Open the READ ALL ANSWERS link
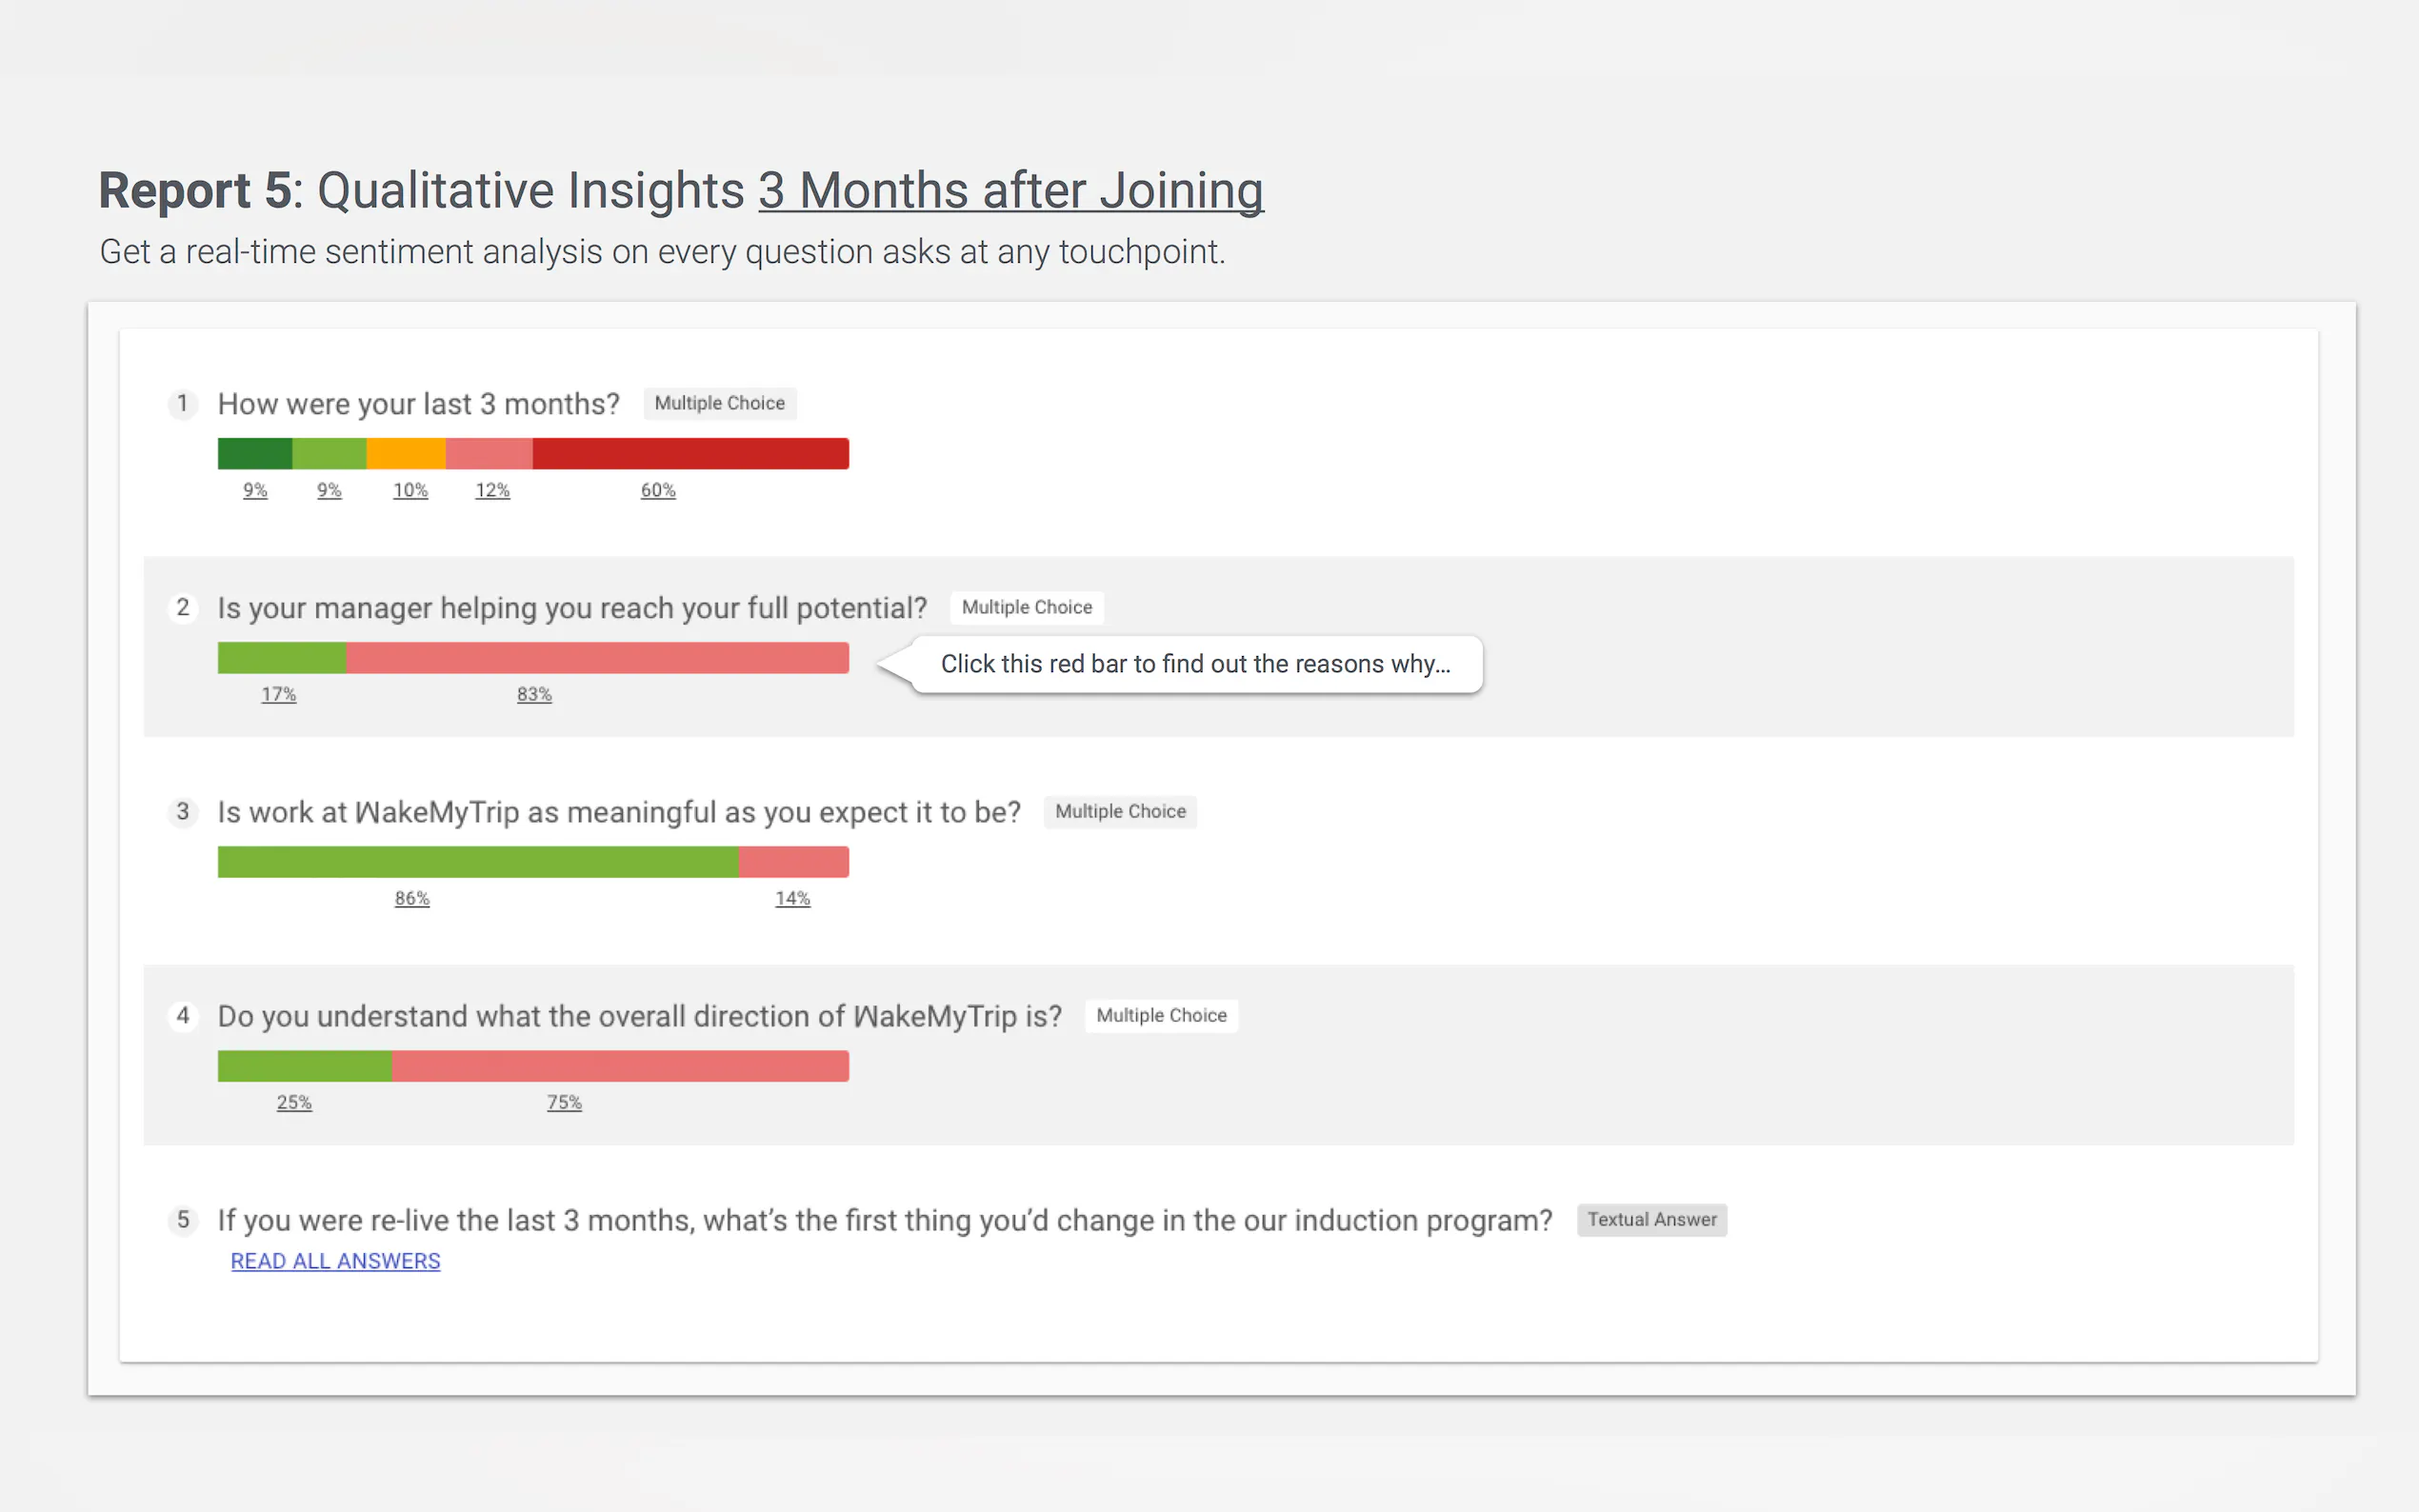This screenshot has height=1512, width=2419. (335, 1261)
